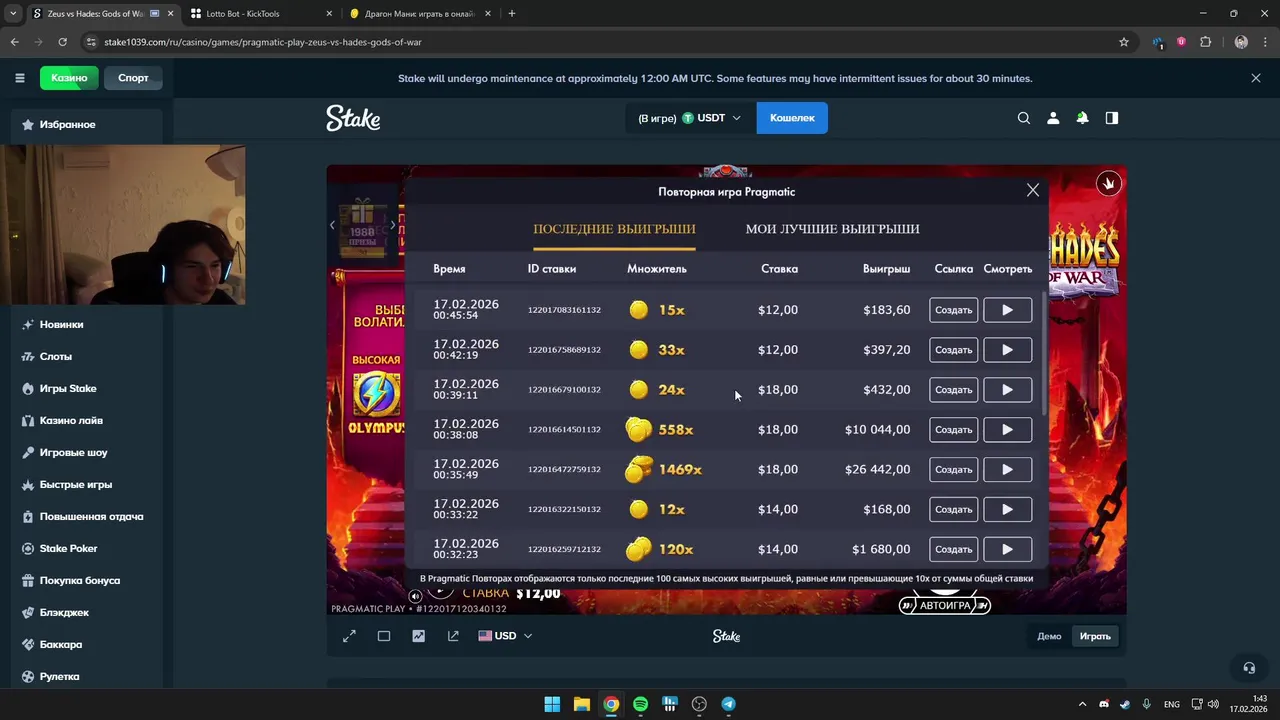Screen dimensions: 1280x720
Task: Create link for the $26 442,00 win
Action: (953, 469)
